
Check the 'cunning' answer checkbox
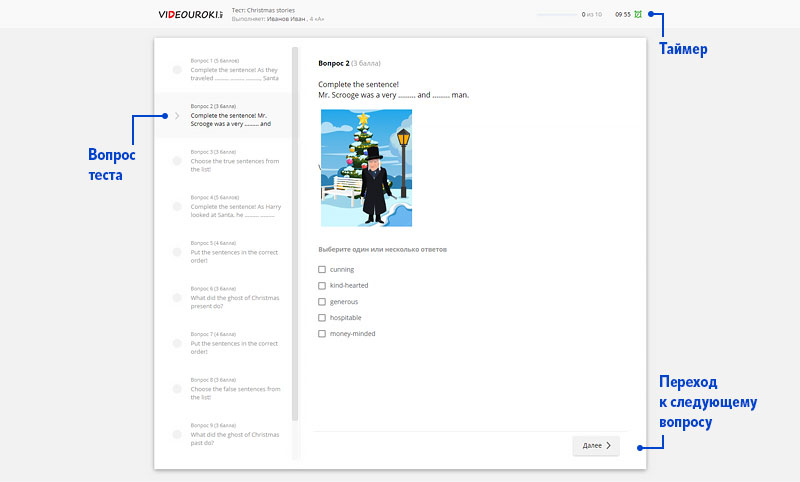[322, 269]
